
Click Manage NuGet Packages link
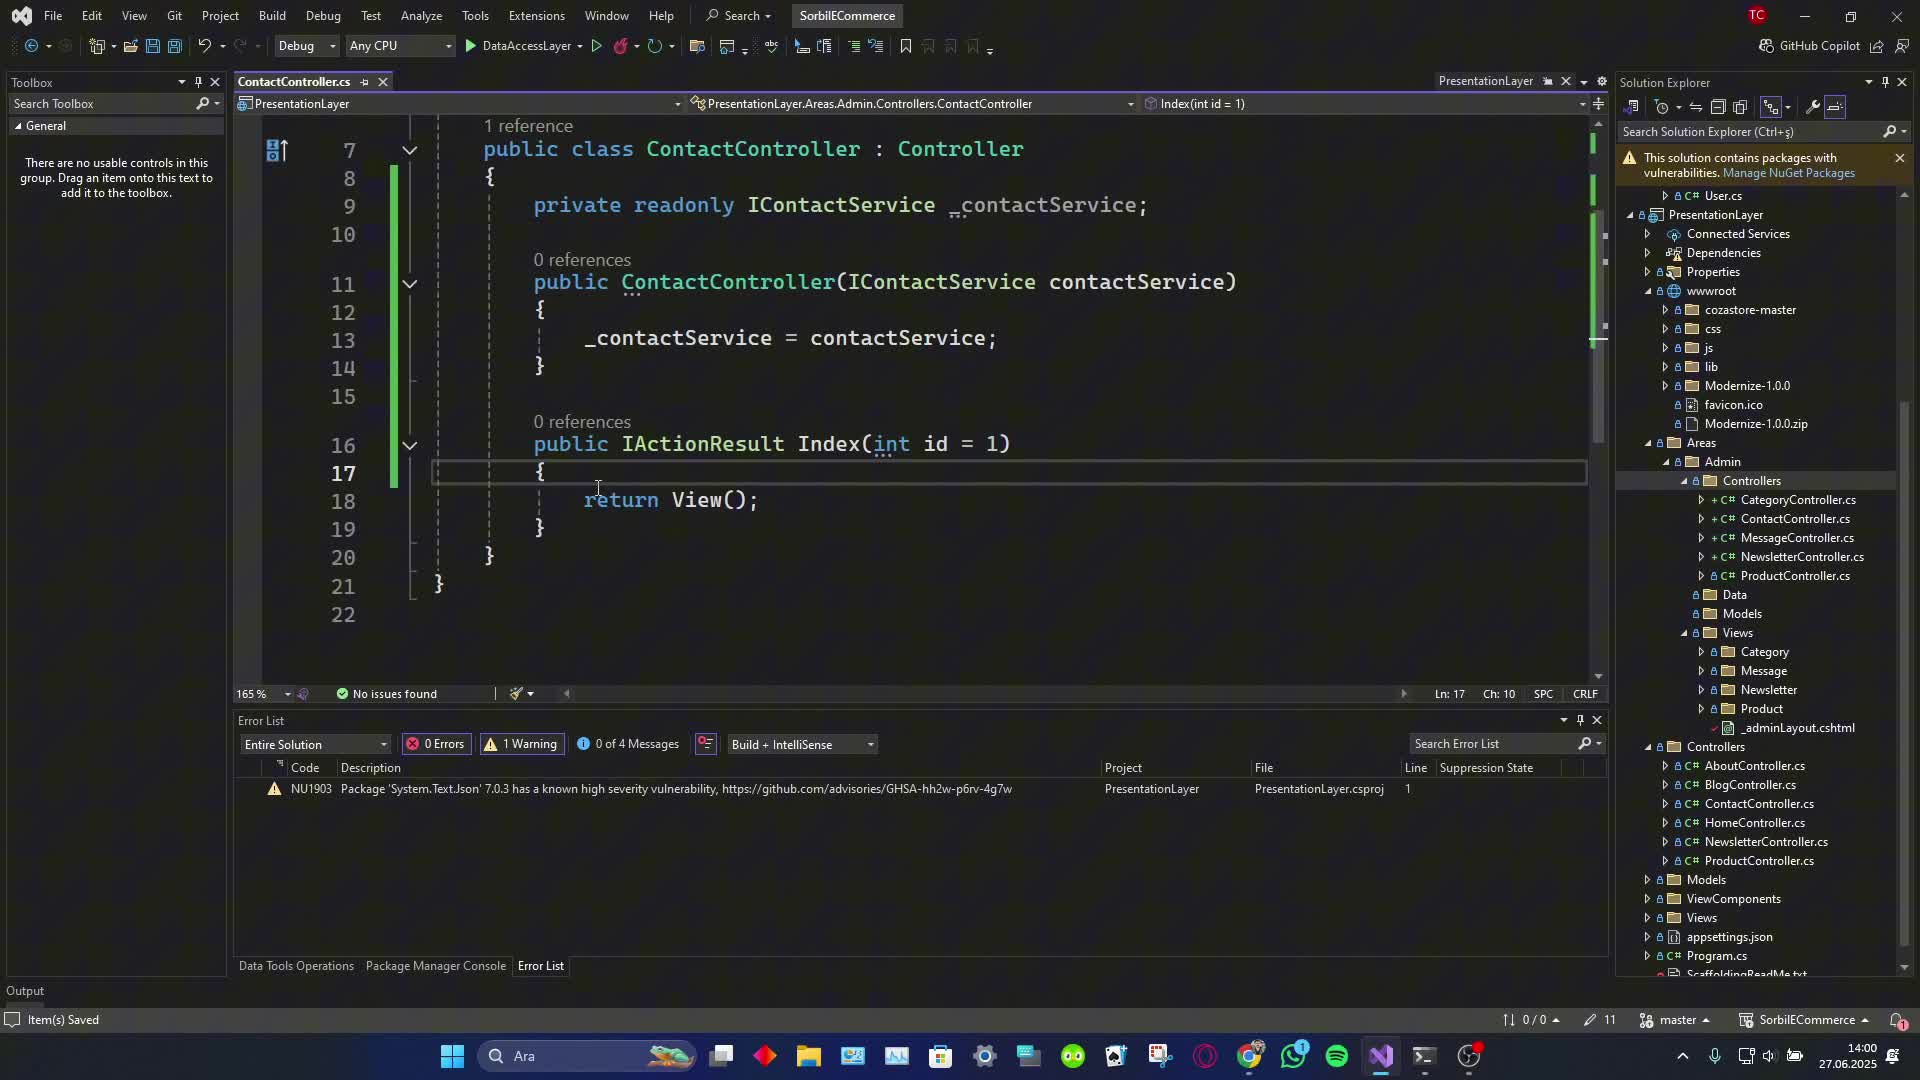pos(1788,173)
